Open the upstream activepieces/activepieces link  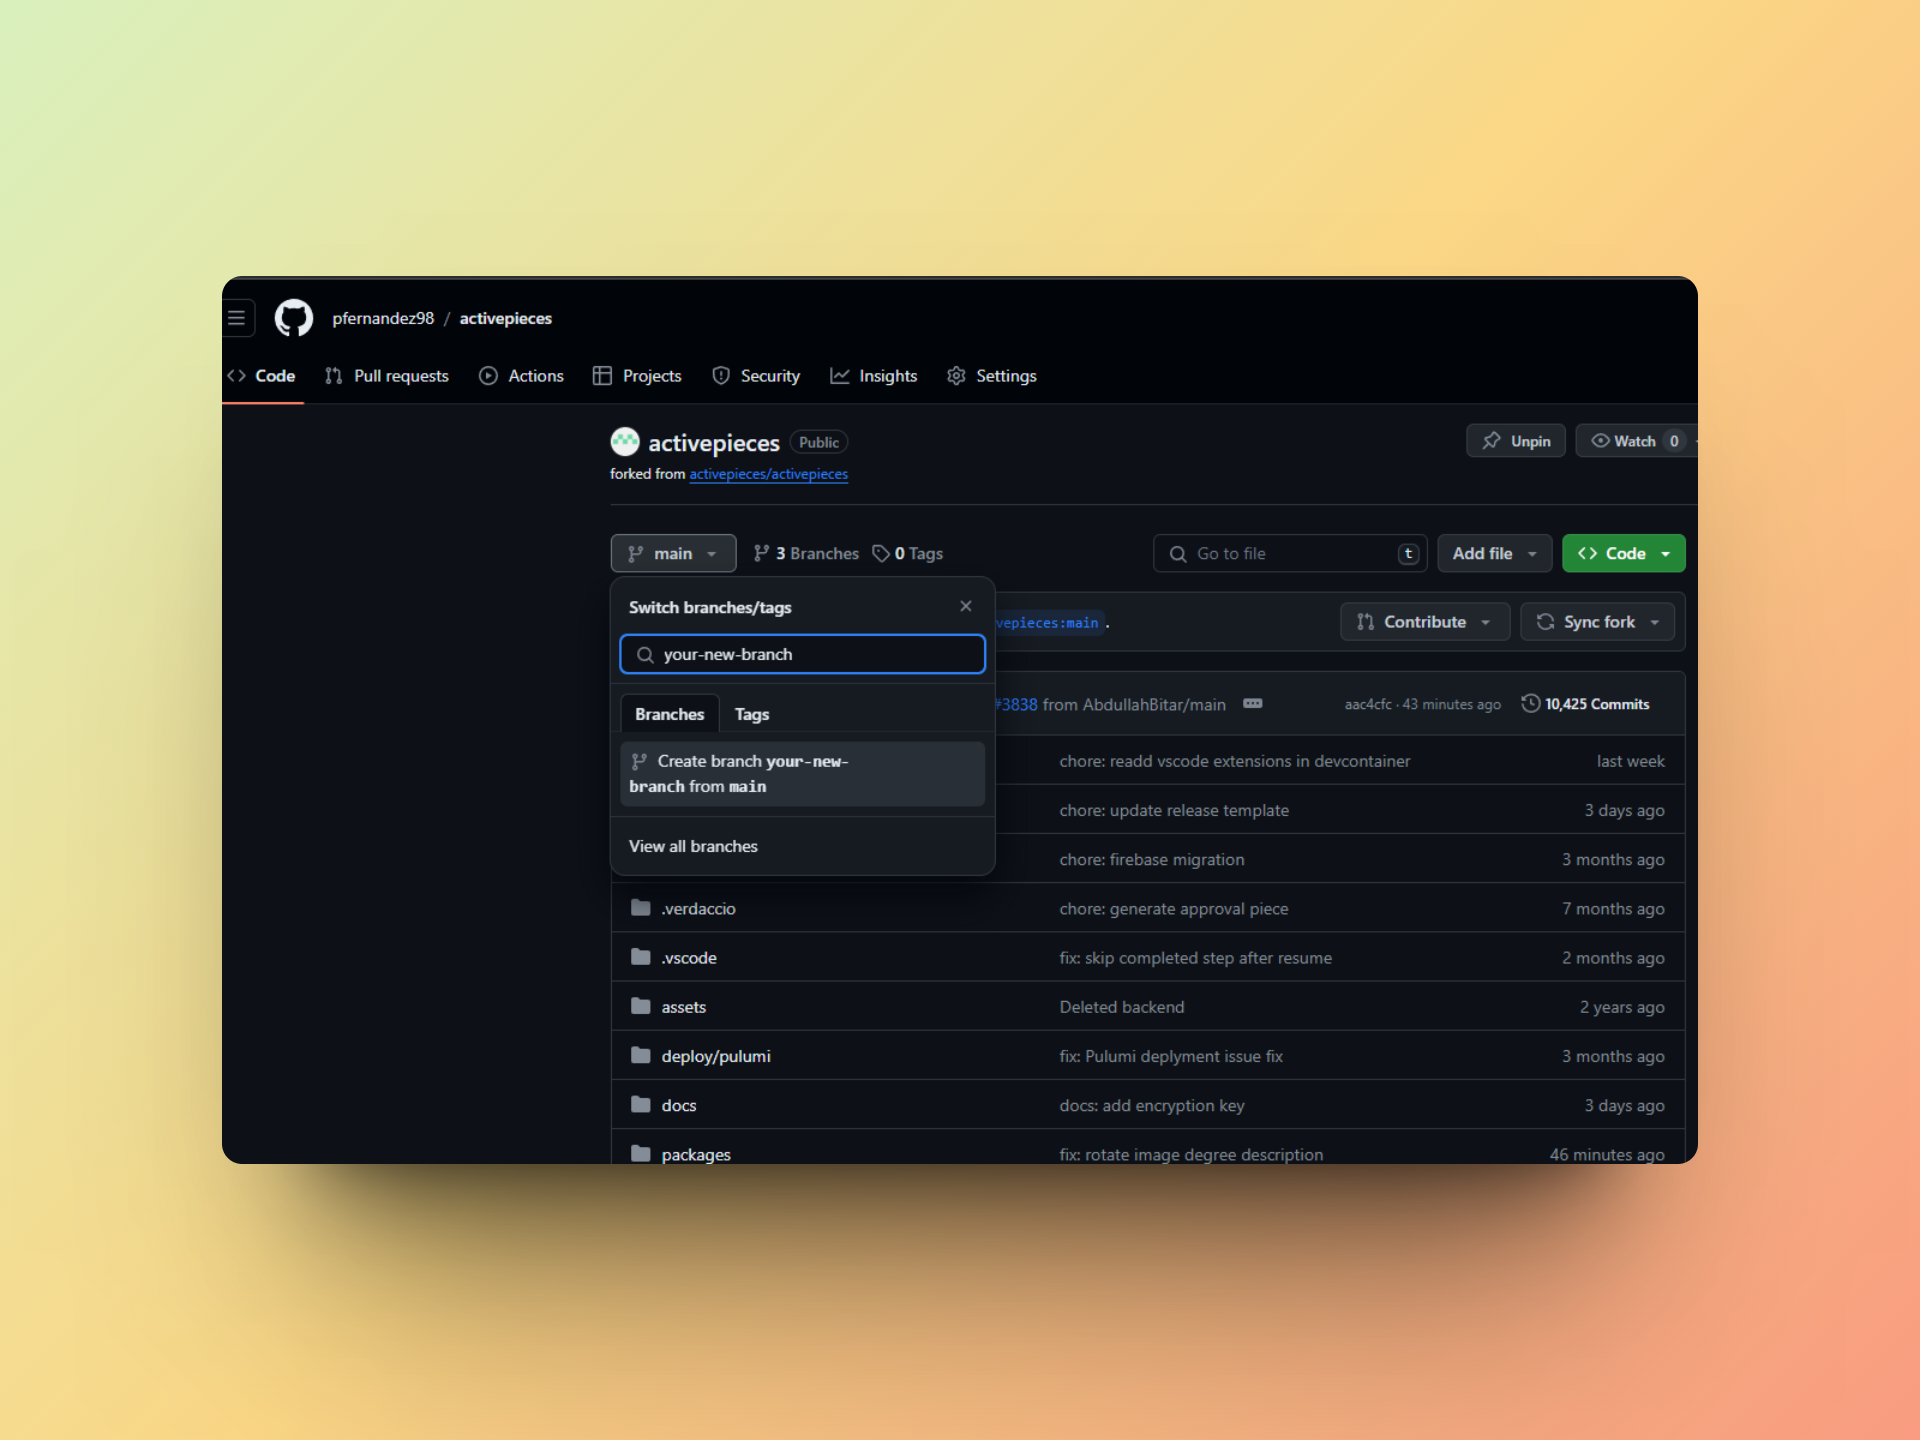(768, 474)
